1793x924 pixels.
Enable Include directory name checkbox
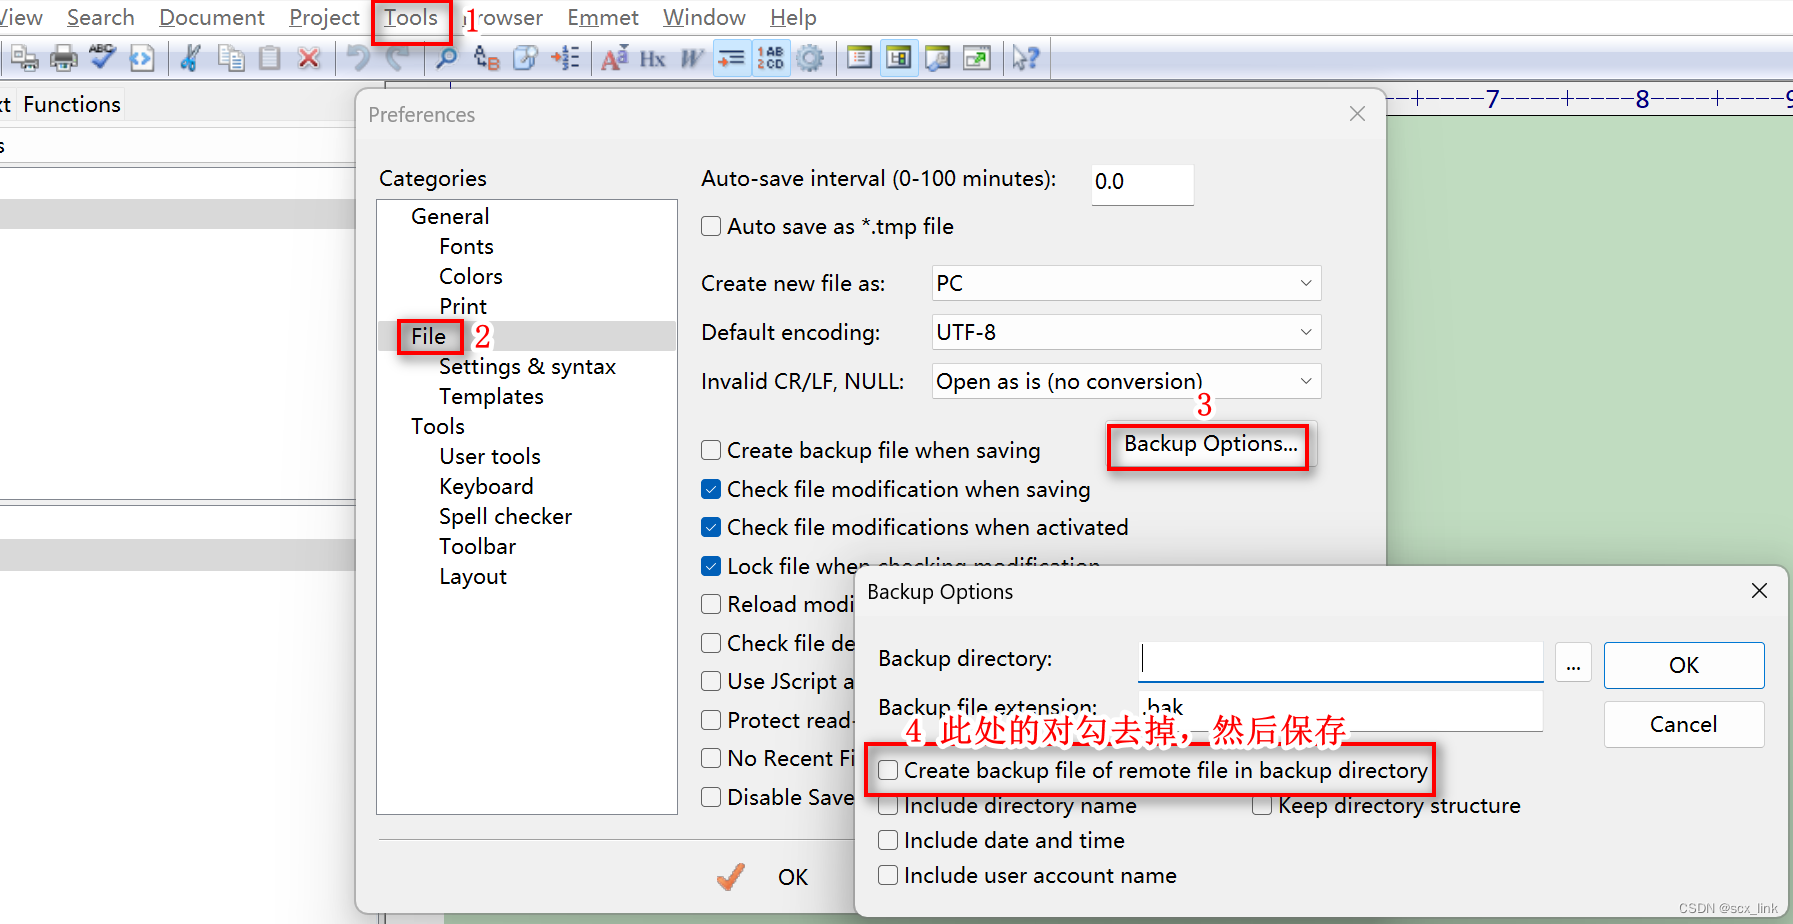(x=888, y=806)
